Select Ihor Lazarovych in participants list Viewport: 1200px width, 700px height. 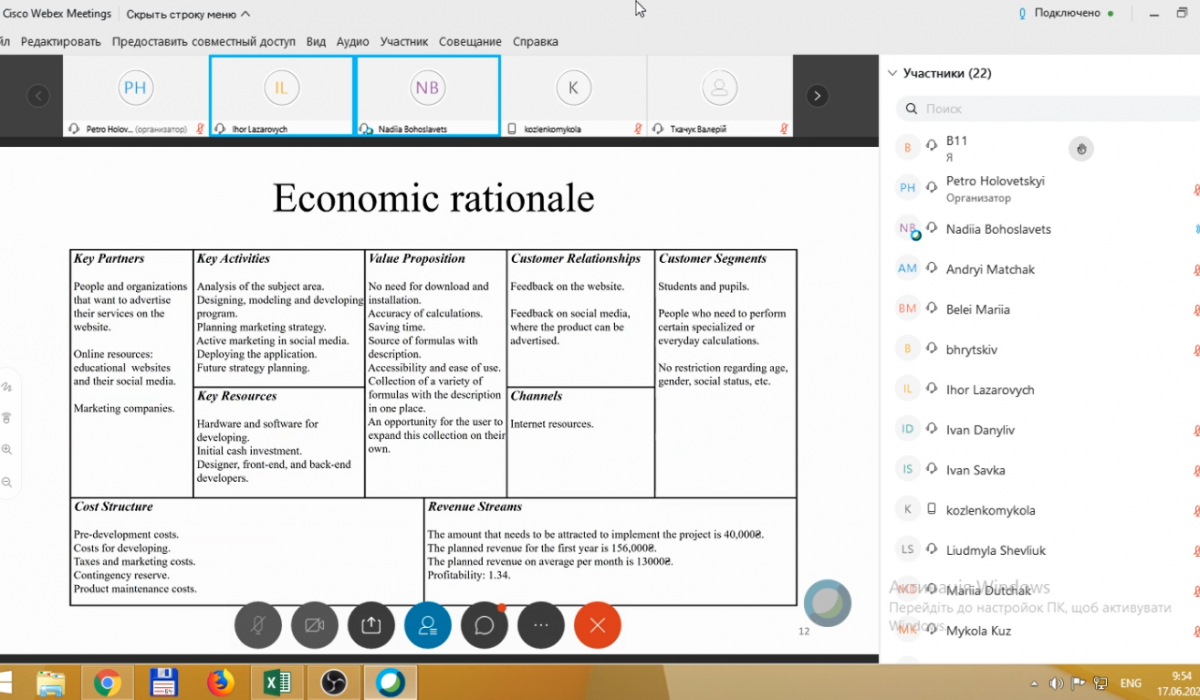(x=989, y=390)
